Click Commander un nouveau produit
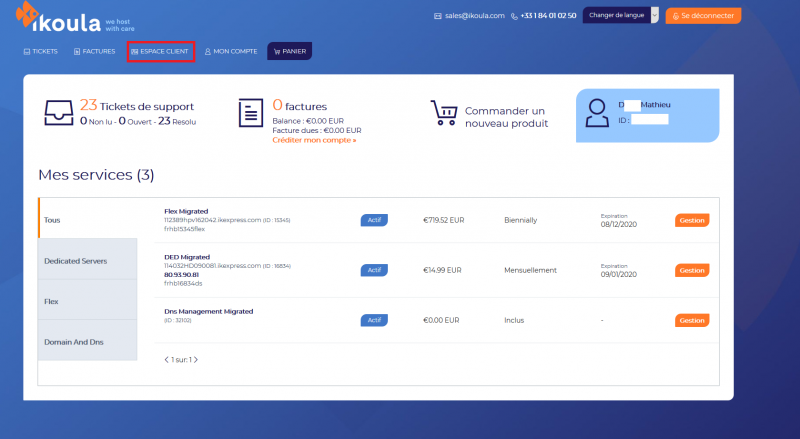The width and height of the screenshot is (800, 439). pos(506,117)
